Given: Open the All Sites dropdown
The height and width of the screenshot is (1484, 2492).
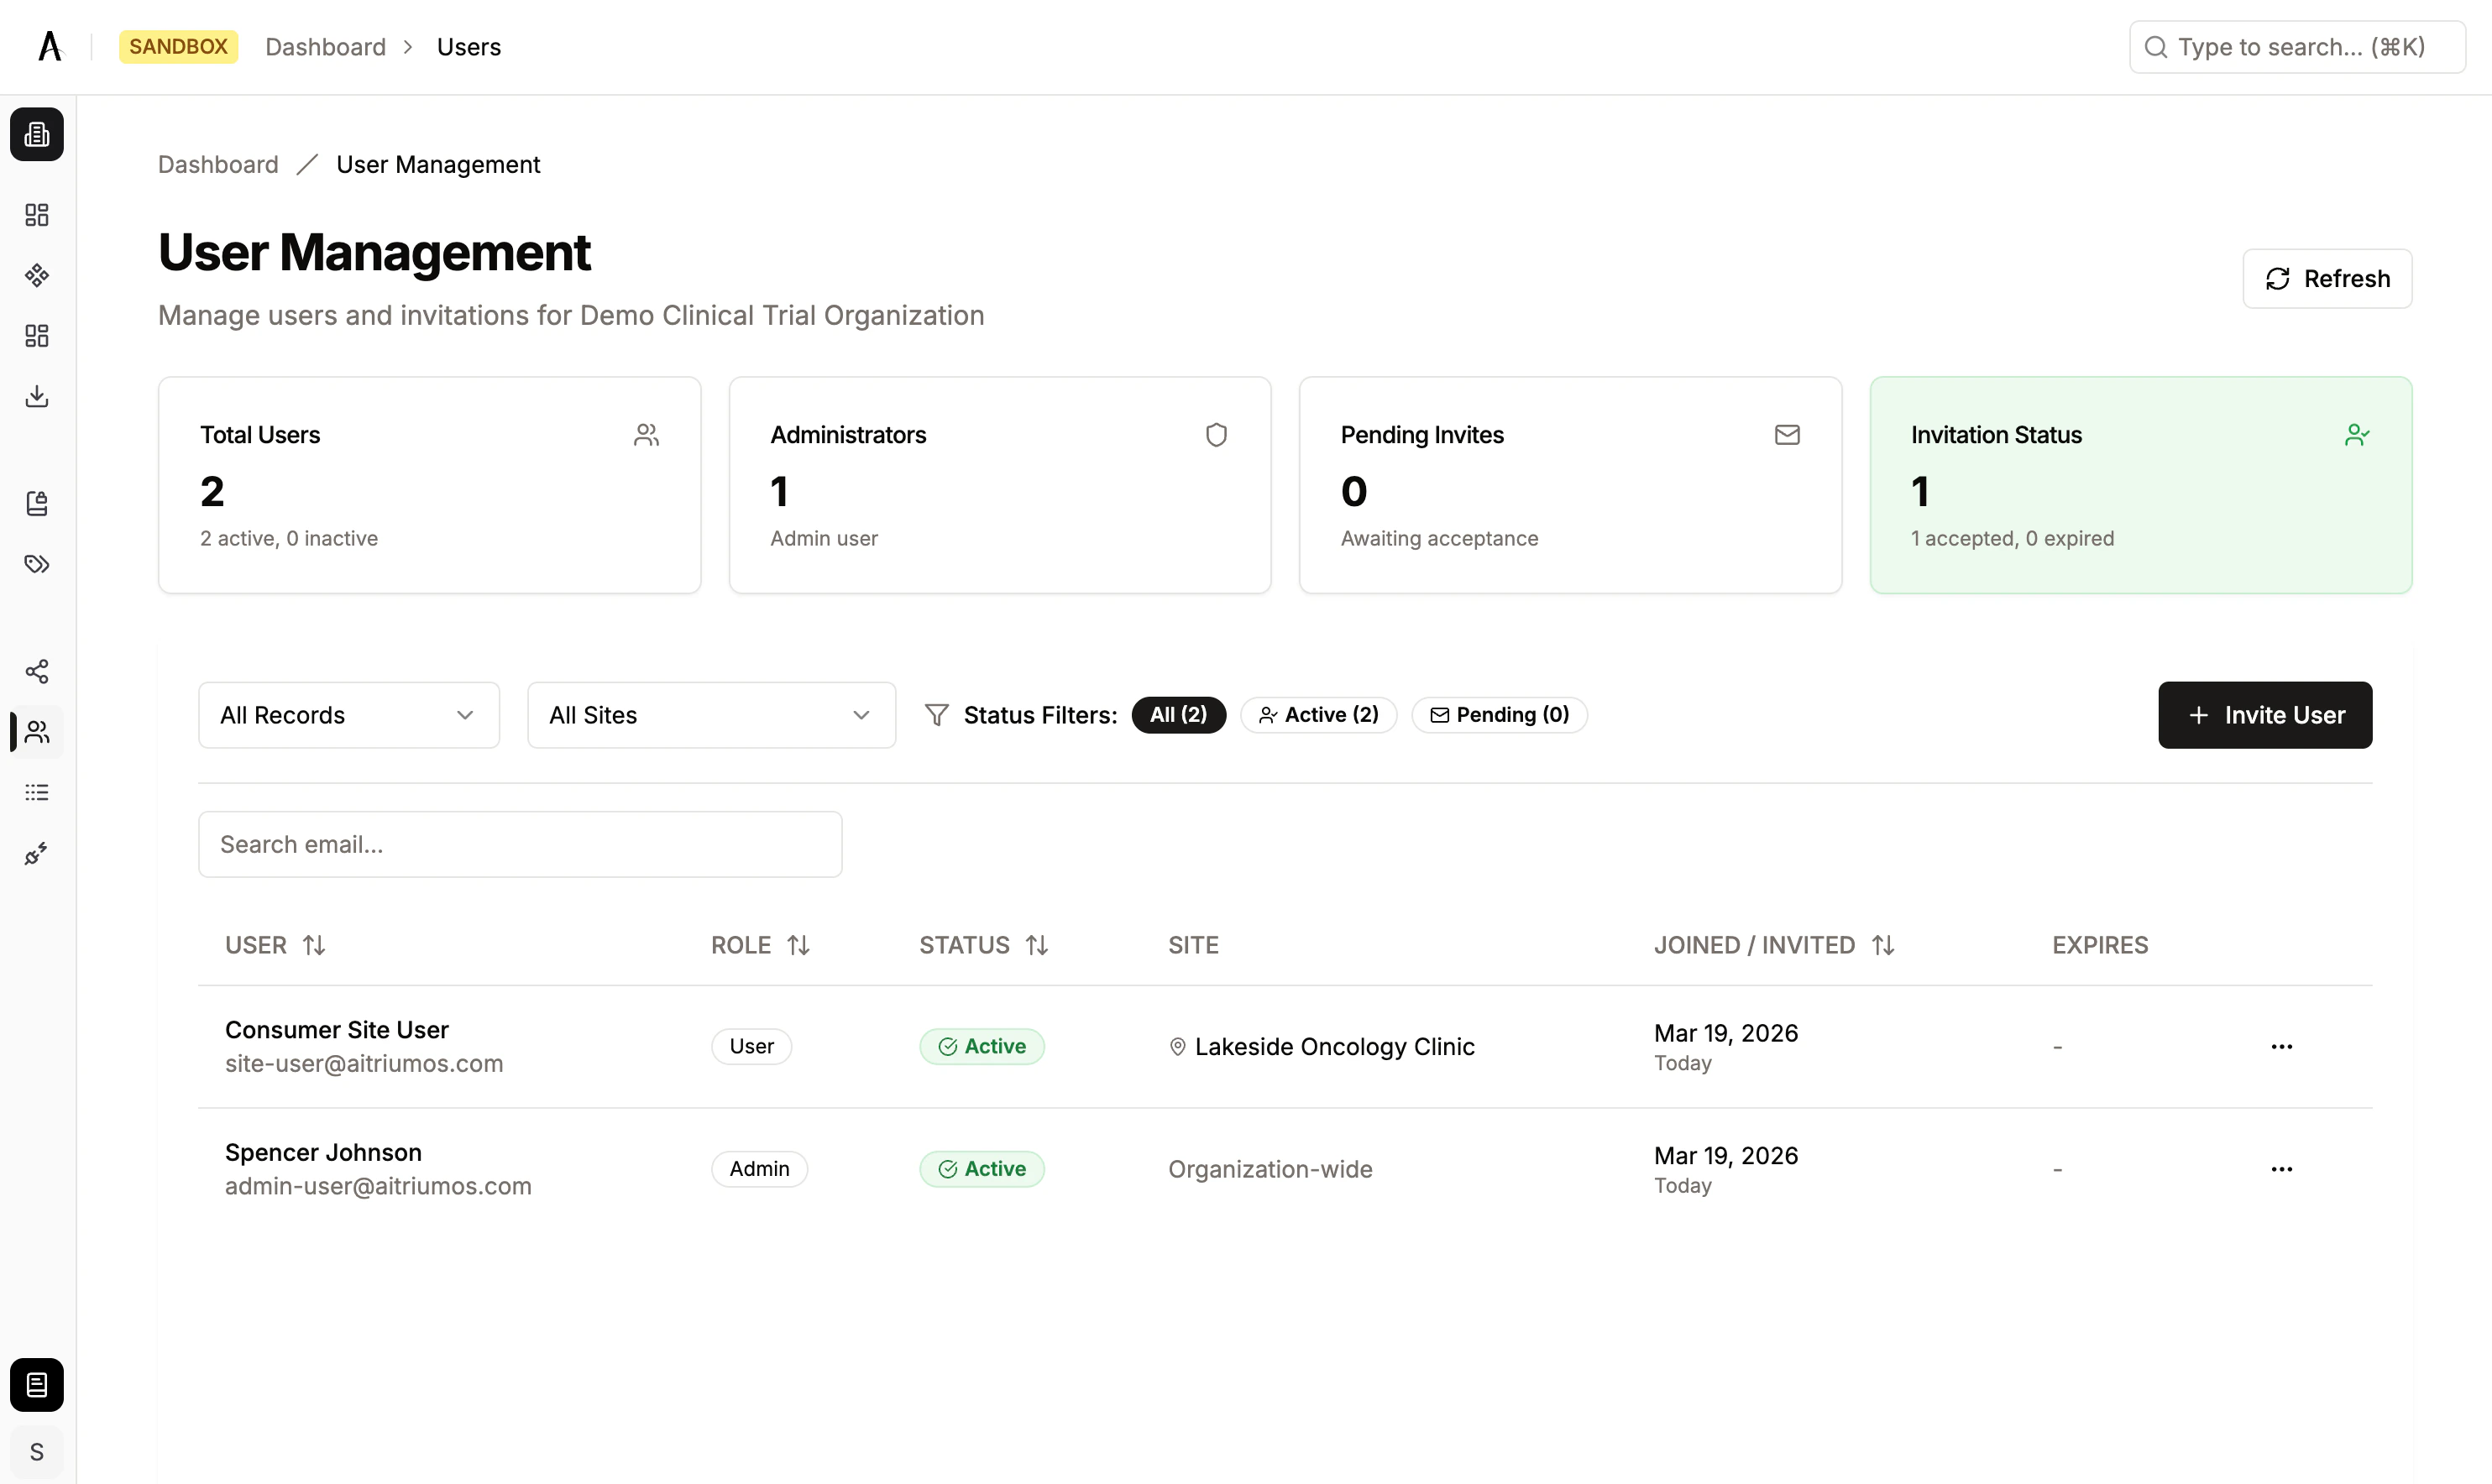Looking at the screenshot, I should pyautogui.click(x=710, y=714).
